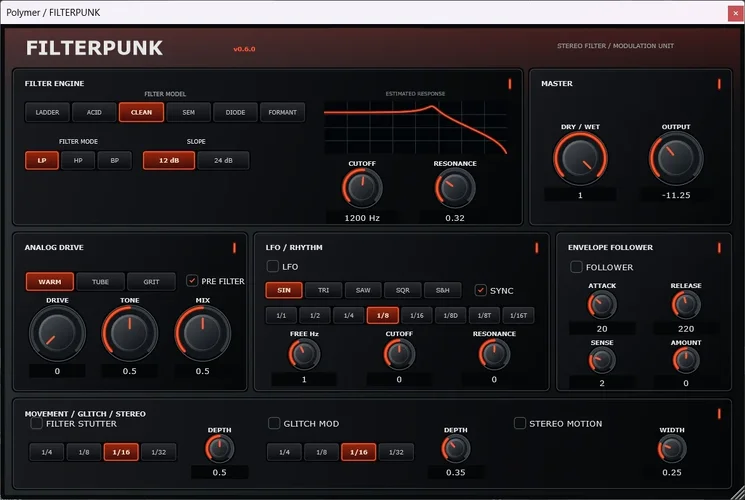Viewport: 745px width, 500px height.
Task: Uncheck the SYNC checkbox
Action: (481, 289)
